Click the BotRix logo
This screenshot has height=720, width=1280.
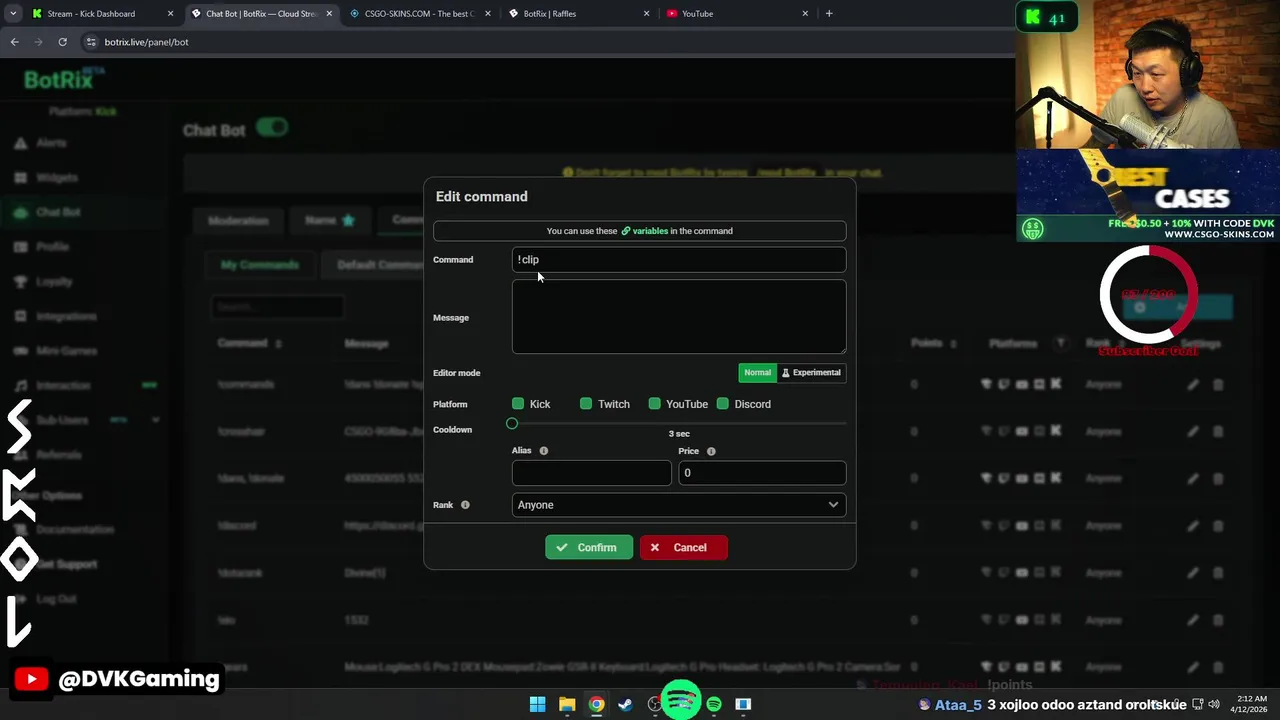[62, 80]
